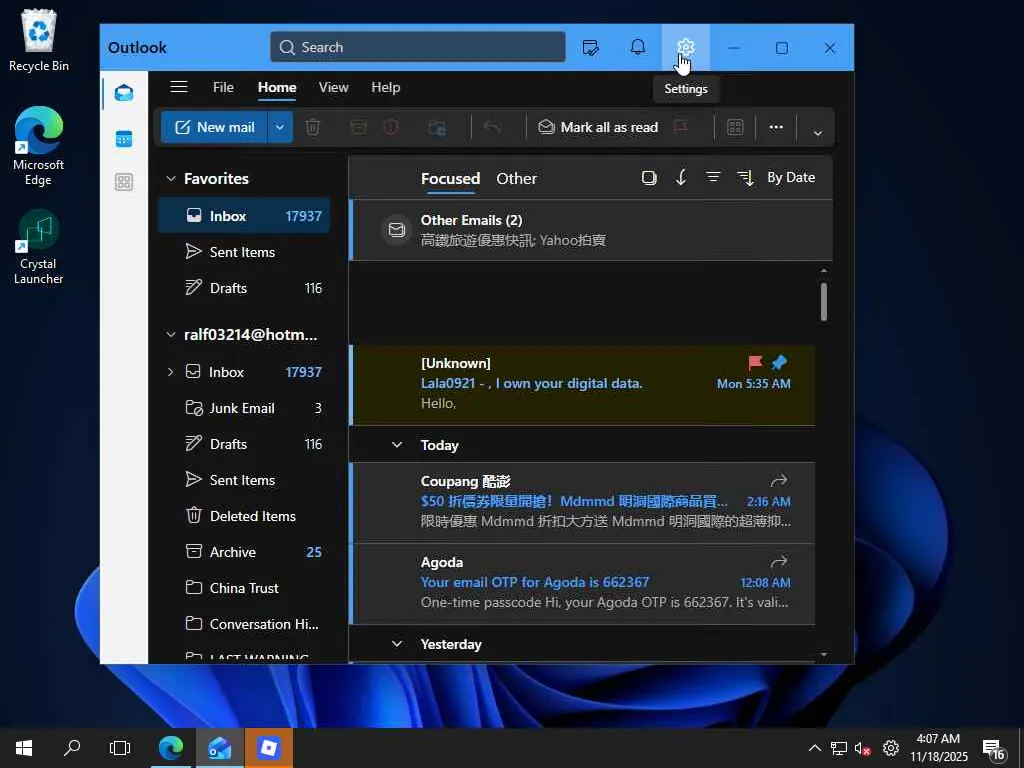Screen dimensions: 1024x768
Task: Expand the account Inbox subfolders
Action: (170, 372)
